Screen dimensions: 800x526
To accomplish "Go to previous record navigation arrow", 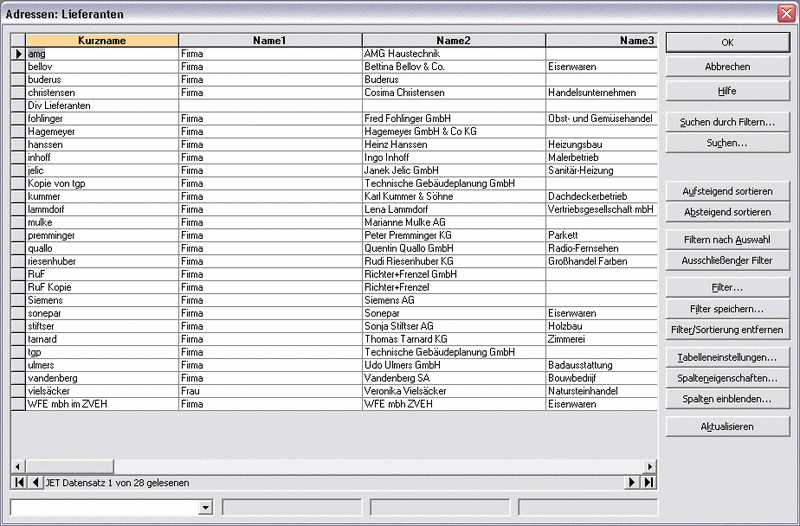I will [35, 482].
